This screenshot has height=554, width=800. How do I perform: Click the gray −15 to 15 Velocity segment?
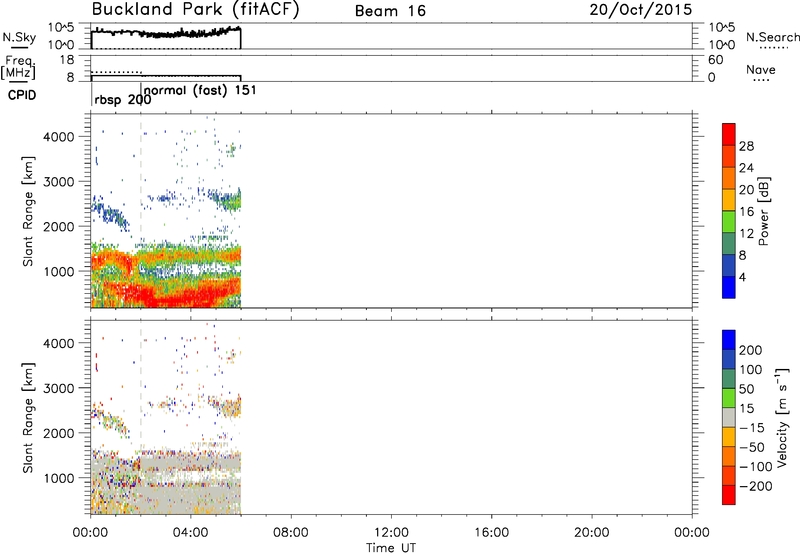(729, 417)
